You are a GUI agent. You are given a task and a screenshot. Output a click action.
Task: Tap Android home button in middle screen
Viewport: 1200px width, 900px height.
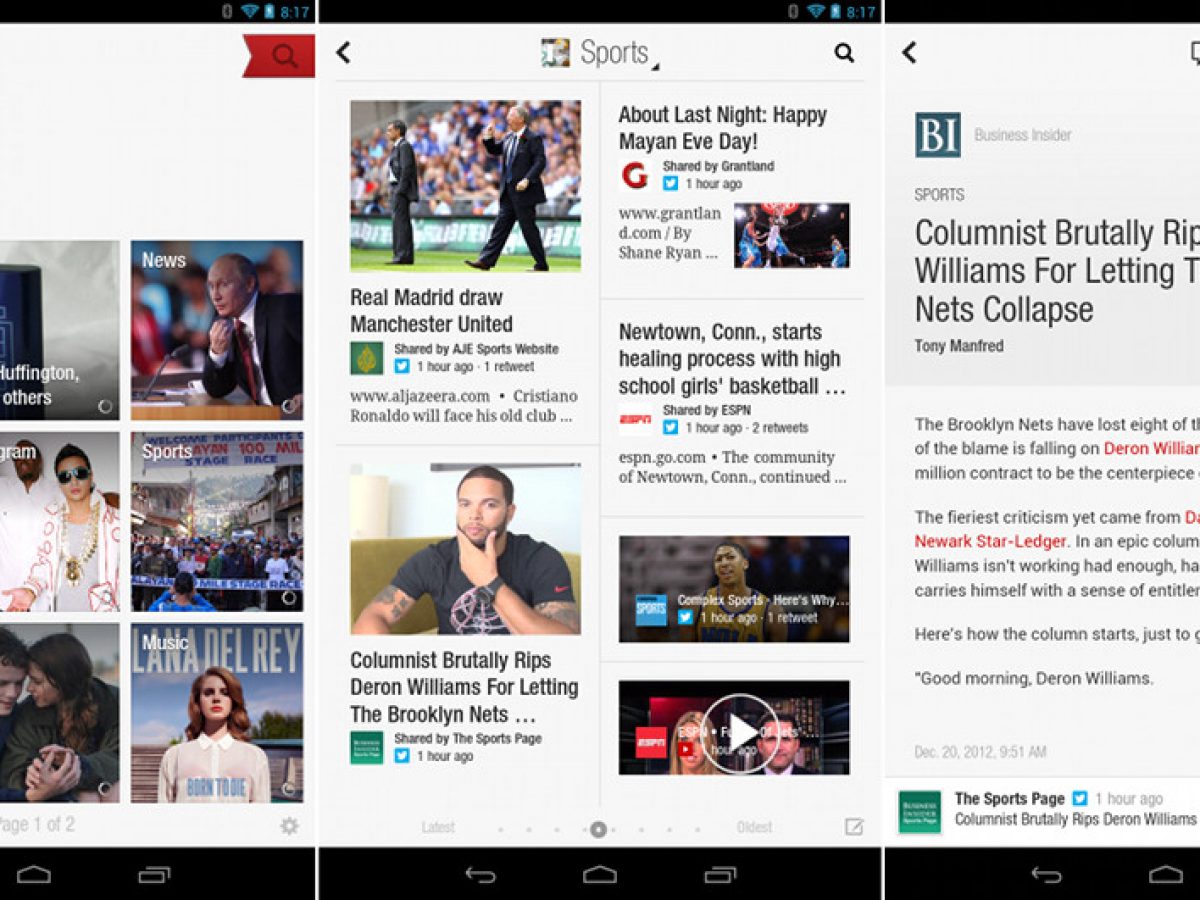coord(600,875)
